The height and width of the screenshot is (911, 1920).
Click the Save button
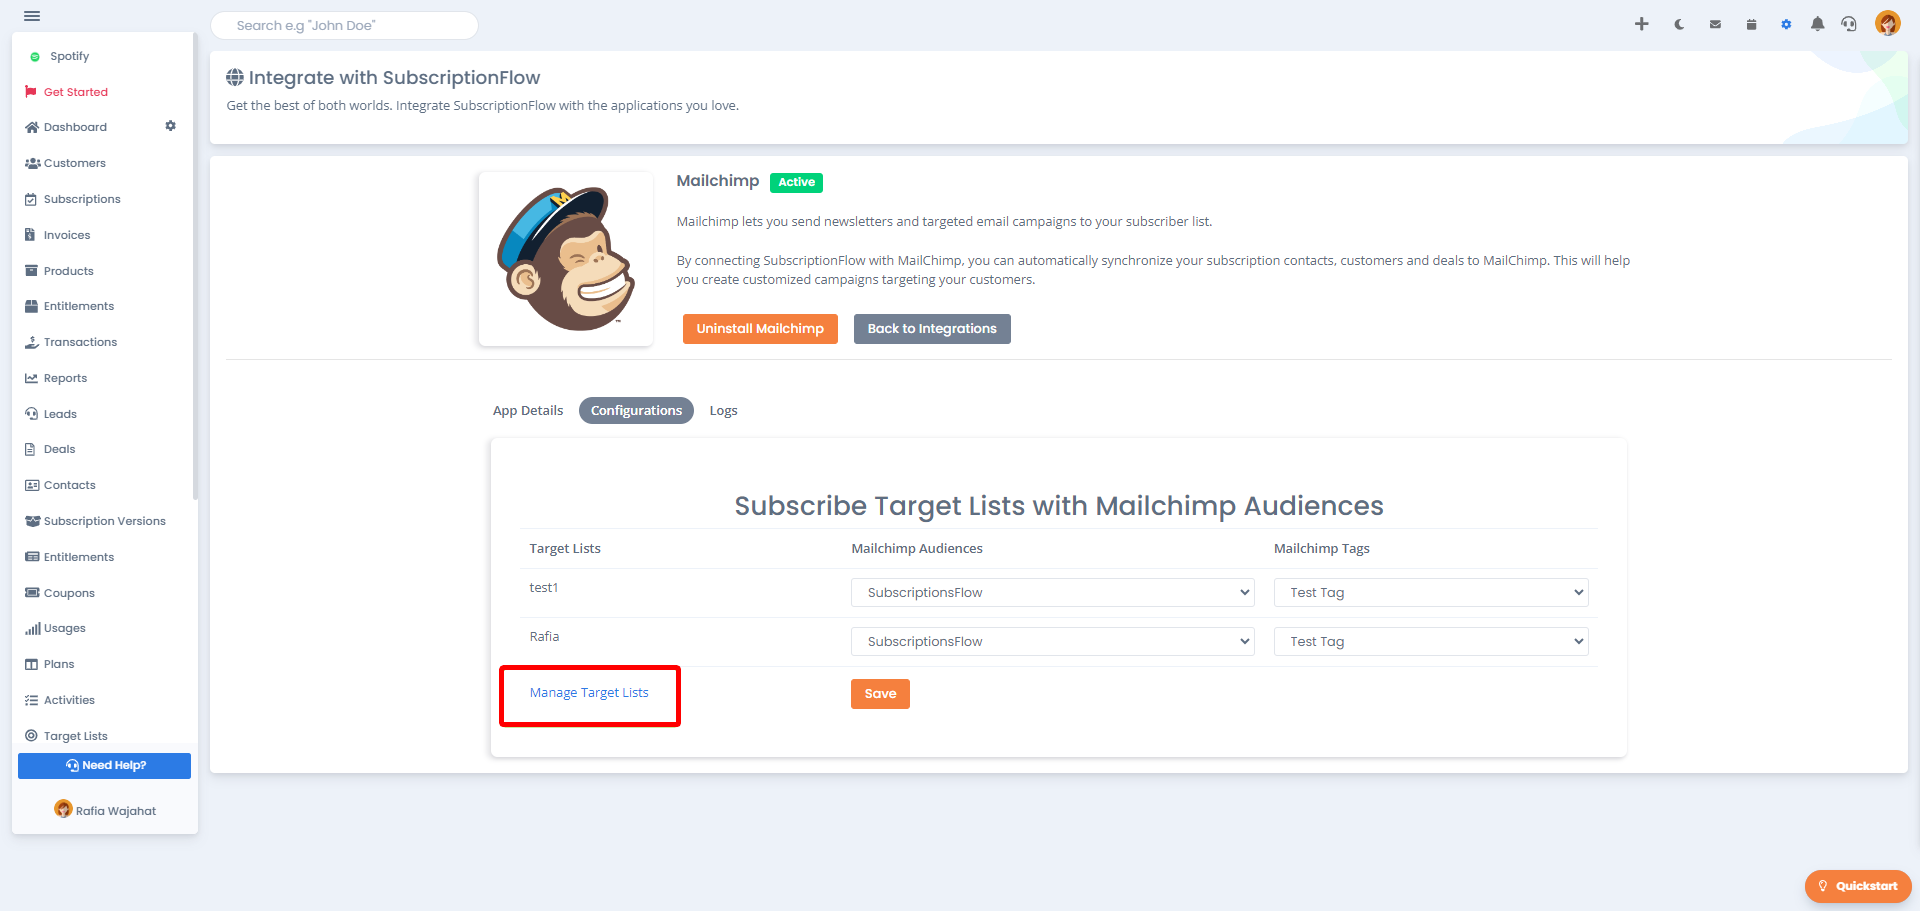click(x=880, y=694)
